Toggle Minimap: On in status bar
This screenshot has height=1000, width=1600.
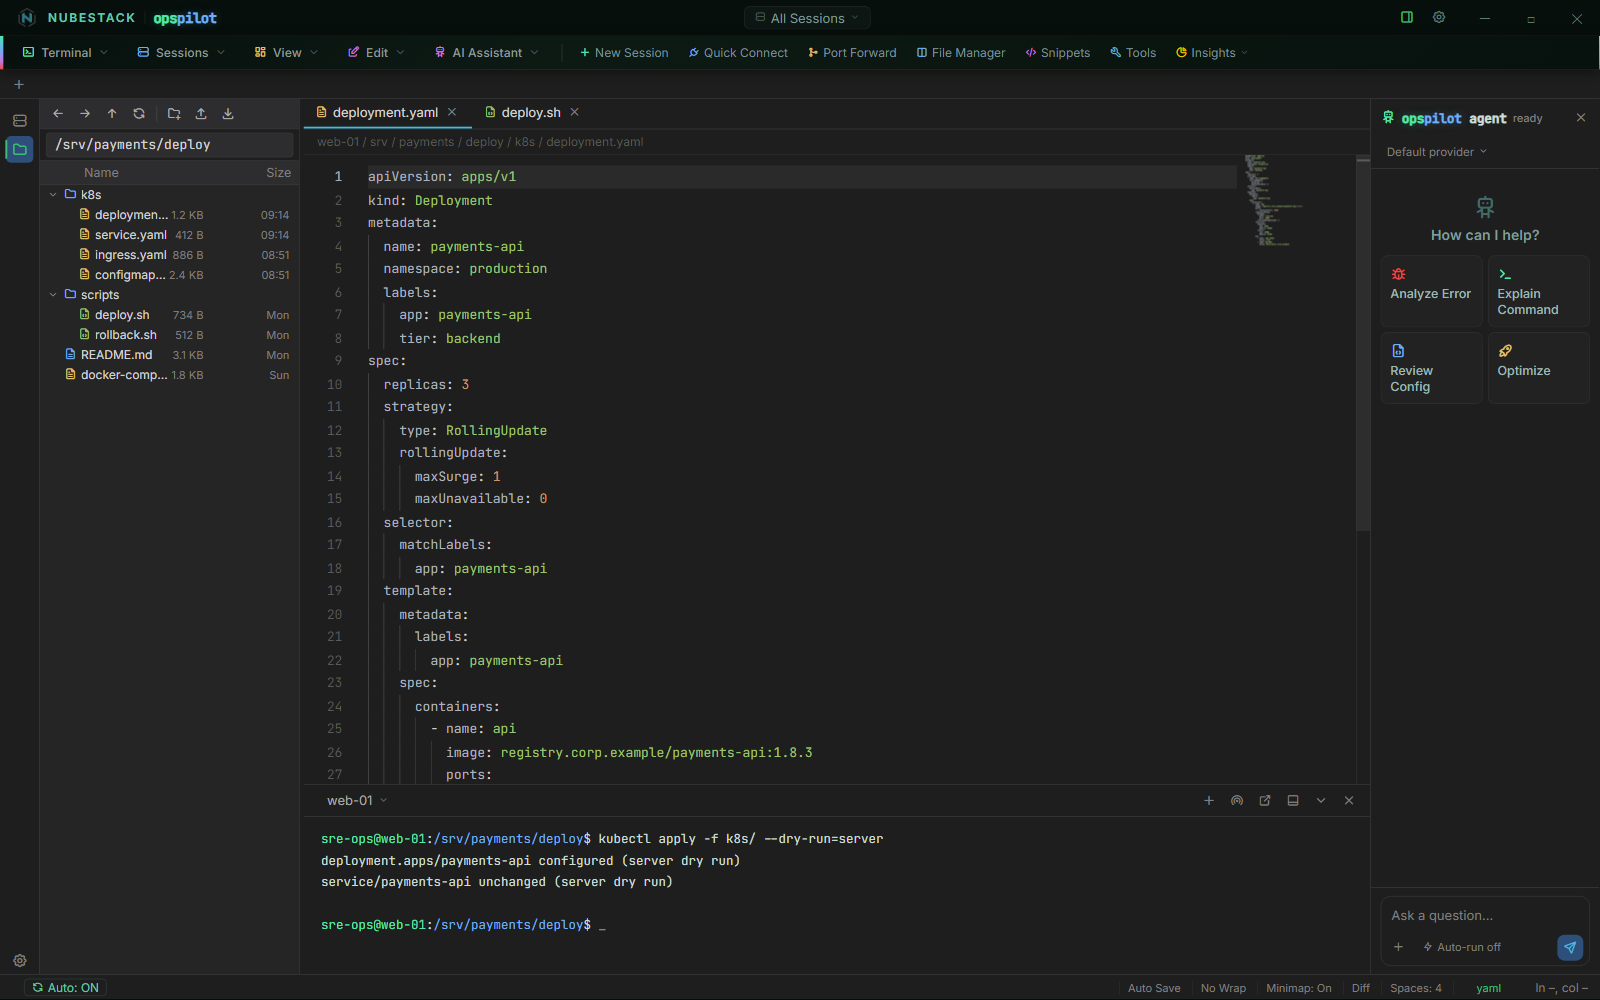tap(1299, 988)
